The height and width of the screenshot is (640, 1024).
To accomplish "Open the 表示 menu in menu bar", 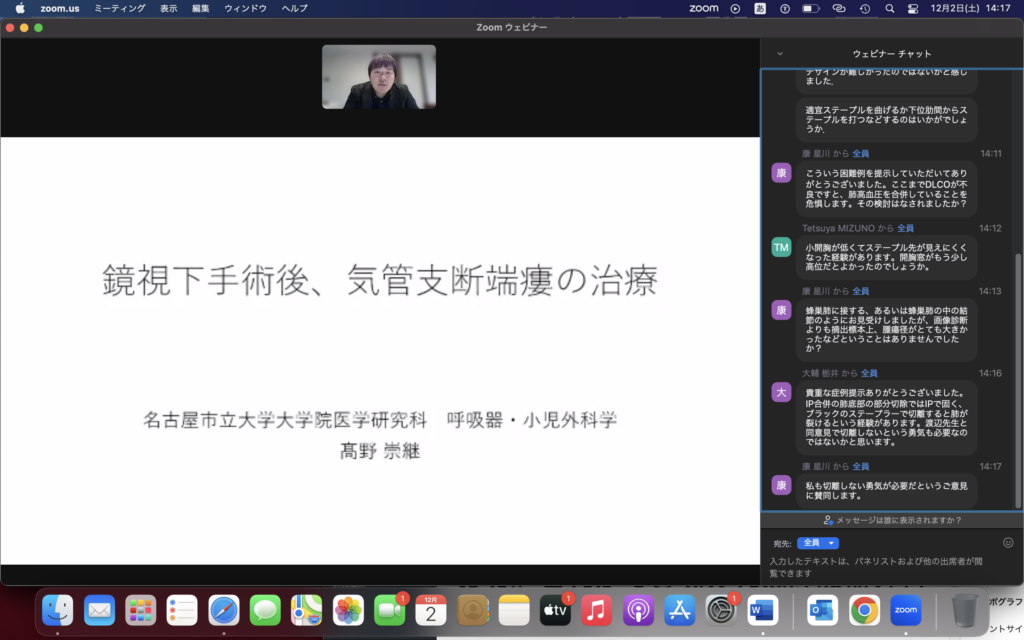I will click(x=169, y=8).
